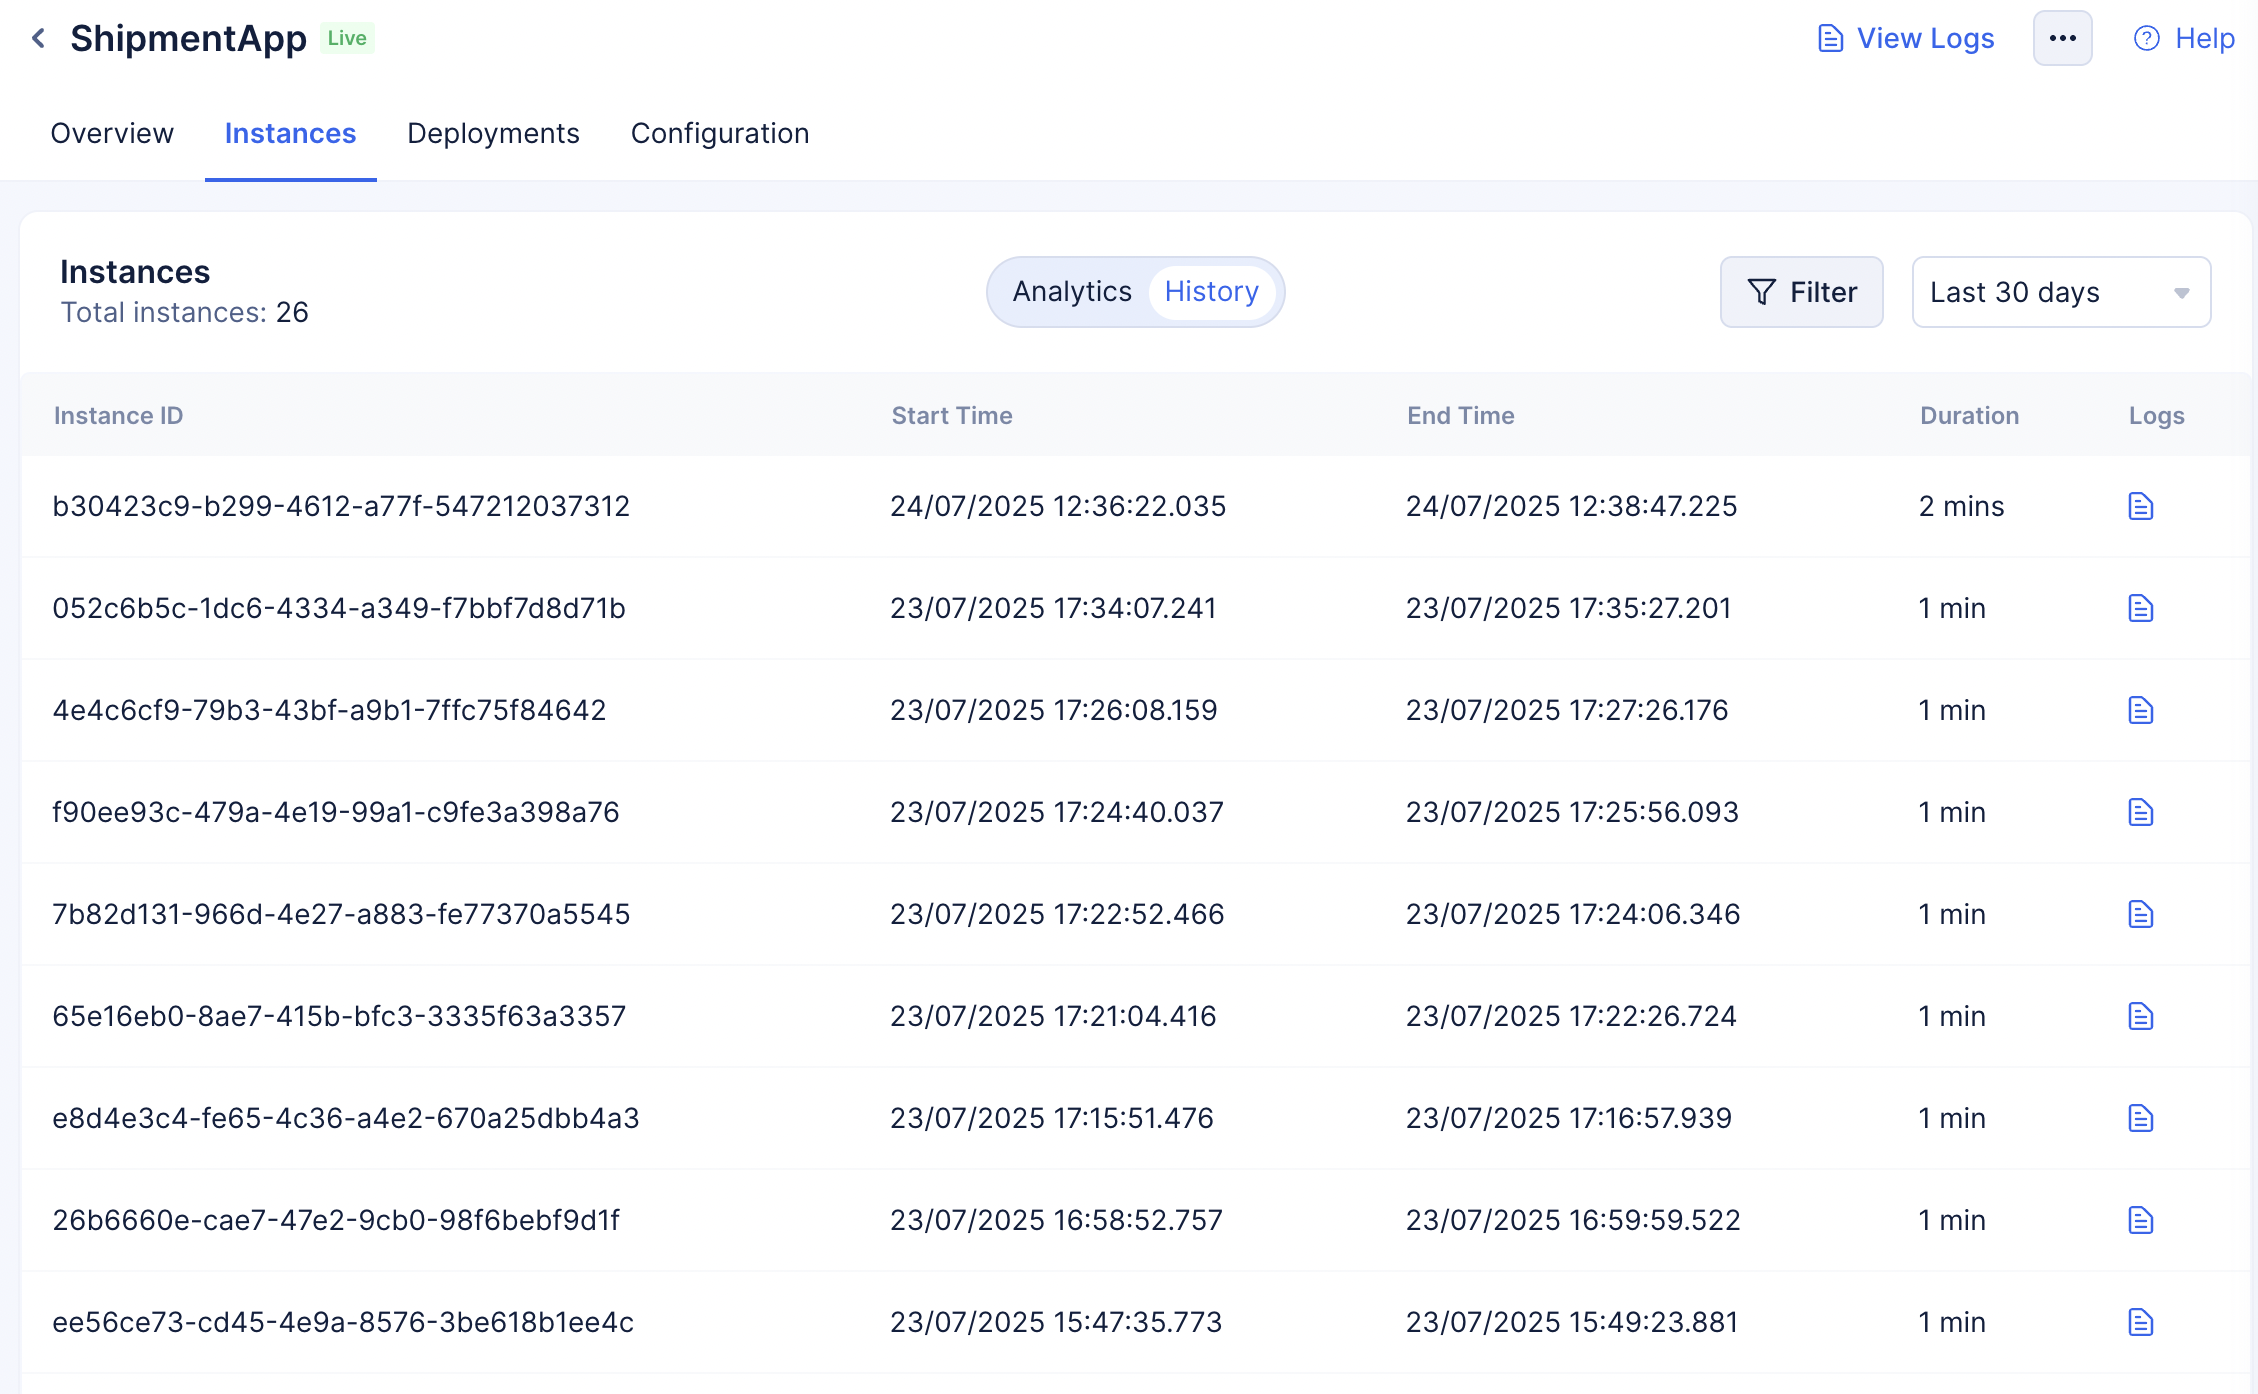Image resolution: width=2258 pixels, height=1394 pixels.
Task: Open the Configuration tab
Action: click(719, 133)
